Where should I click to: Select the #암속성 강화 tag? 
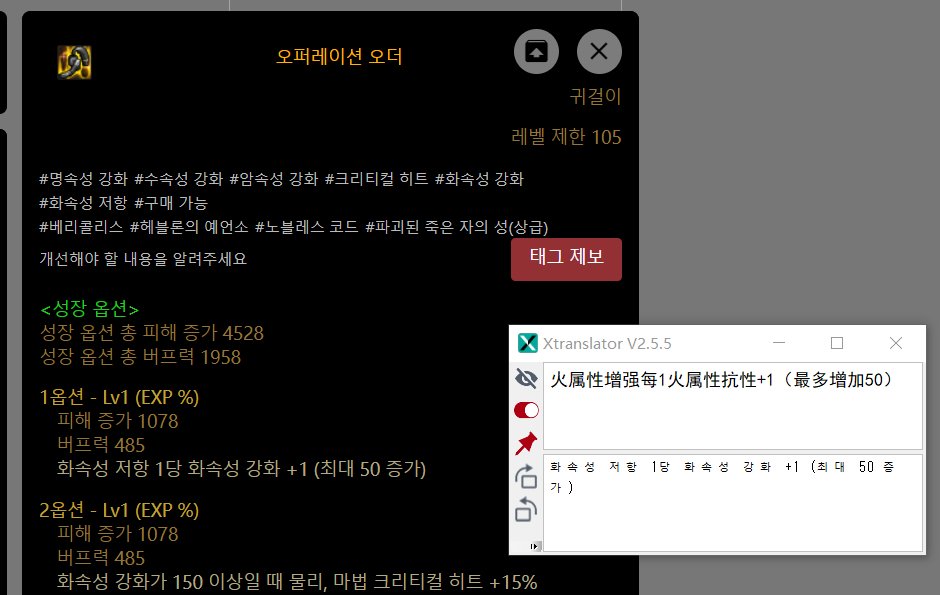pyautogui.click(x=273, y=179)
